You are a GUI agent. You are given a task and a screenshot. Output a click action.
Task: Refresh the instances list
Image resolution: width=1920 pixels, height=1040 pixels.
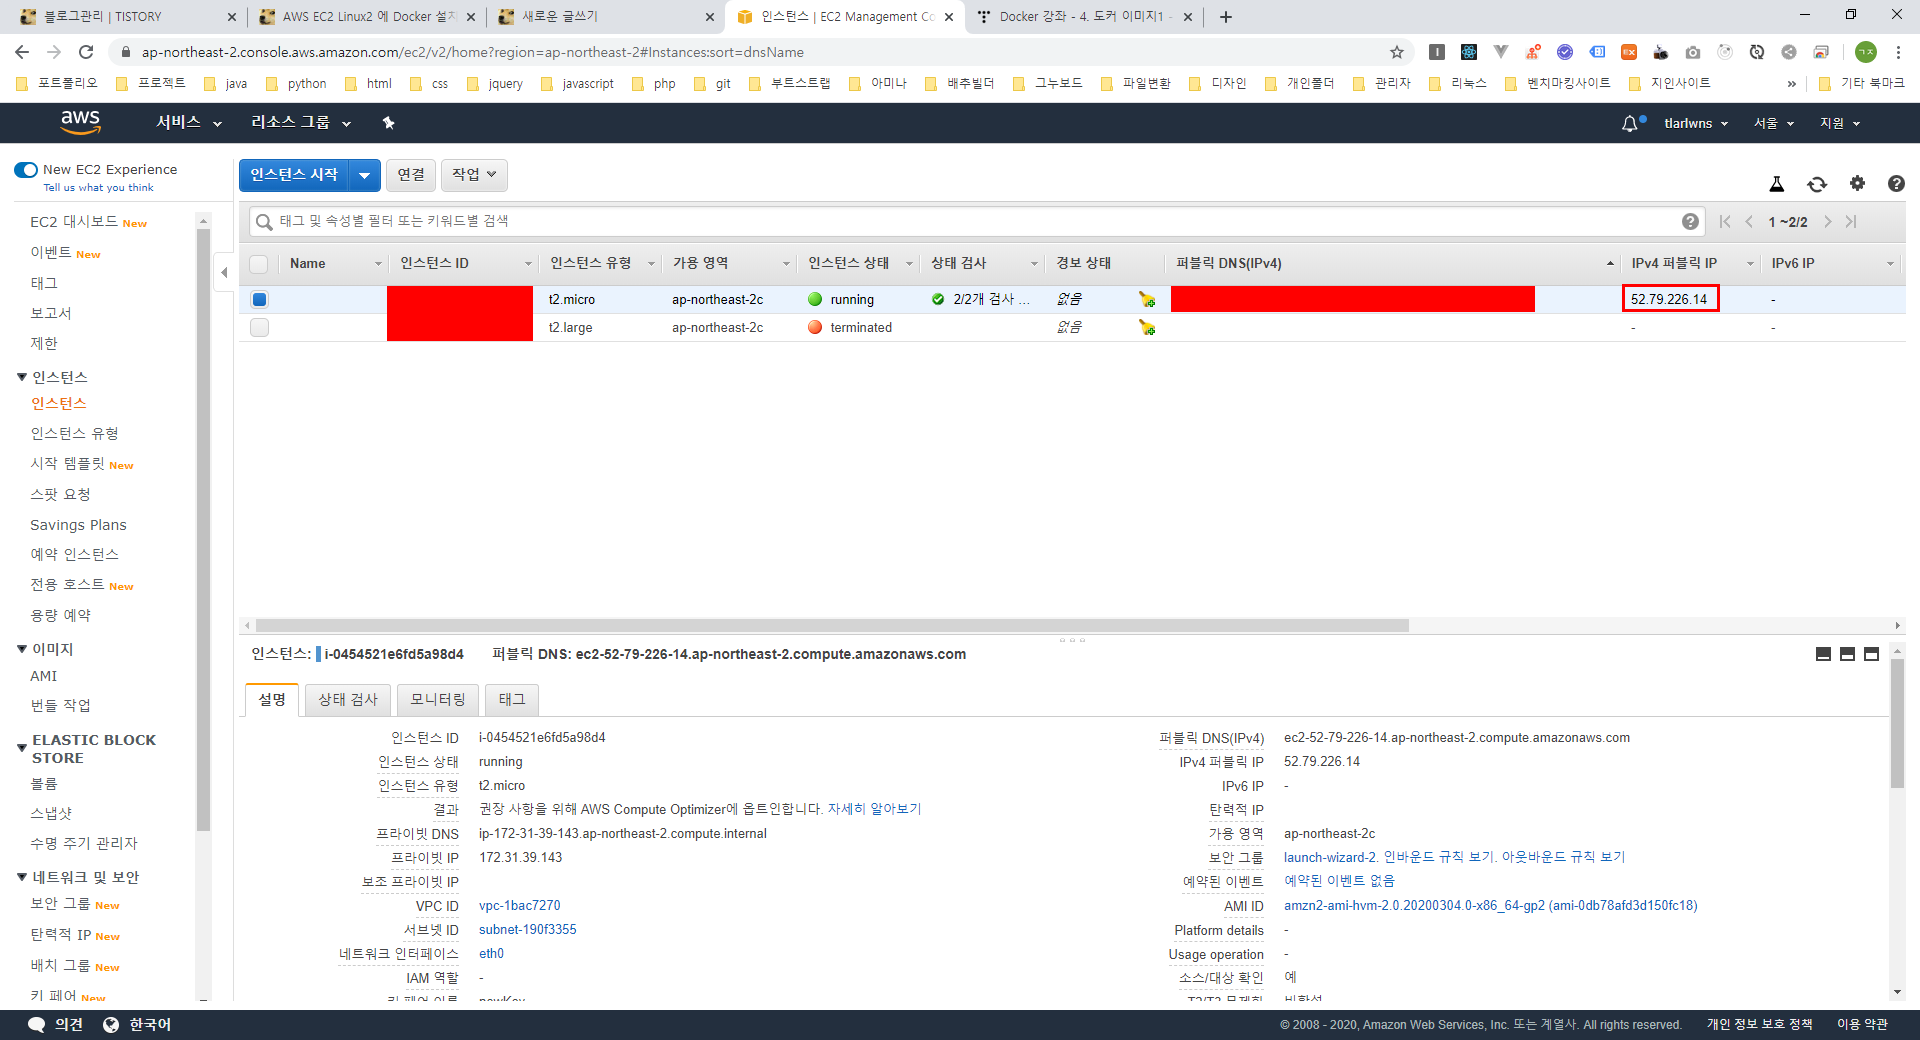tap(1817, 183)
